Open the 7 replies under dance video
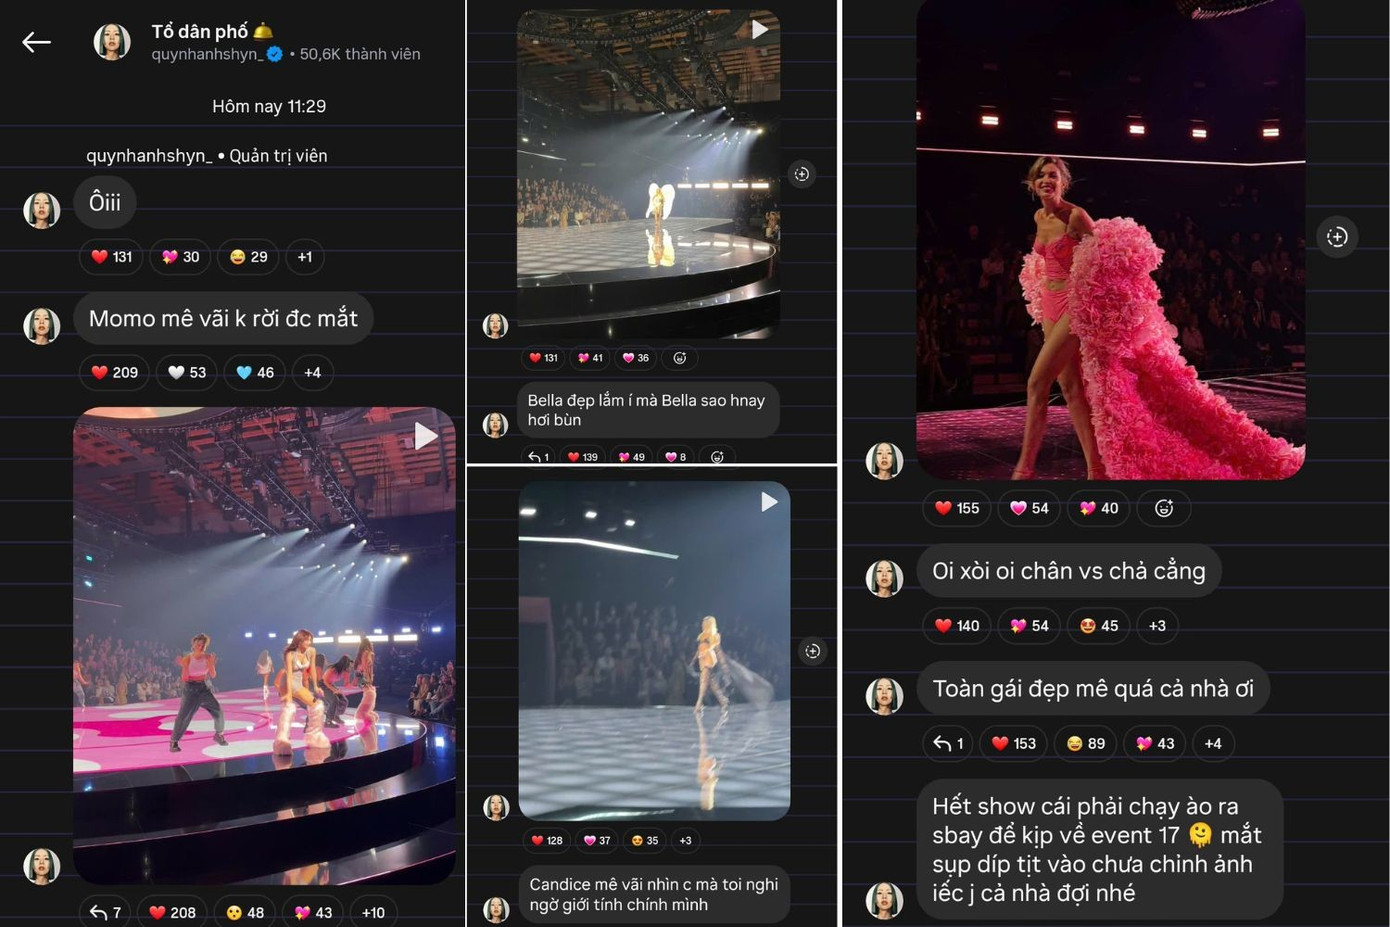 (105, 912)
